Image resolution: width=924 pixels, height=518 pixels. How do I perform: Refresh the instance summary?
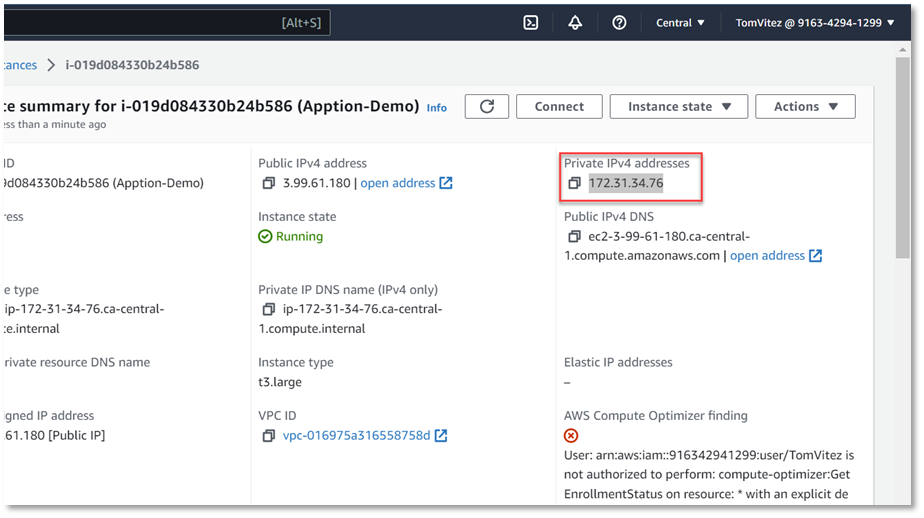point(487,107)
